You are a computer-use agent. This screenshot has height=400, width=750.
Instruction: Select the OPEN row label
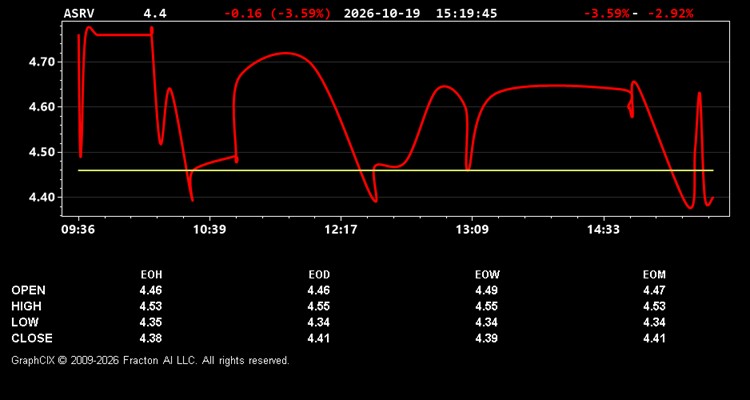coord(29,290)
